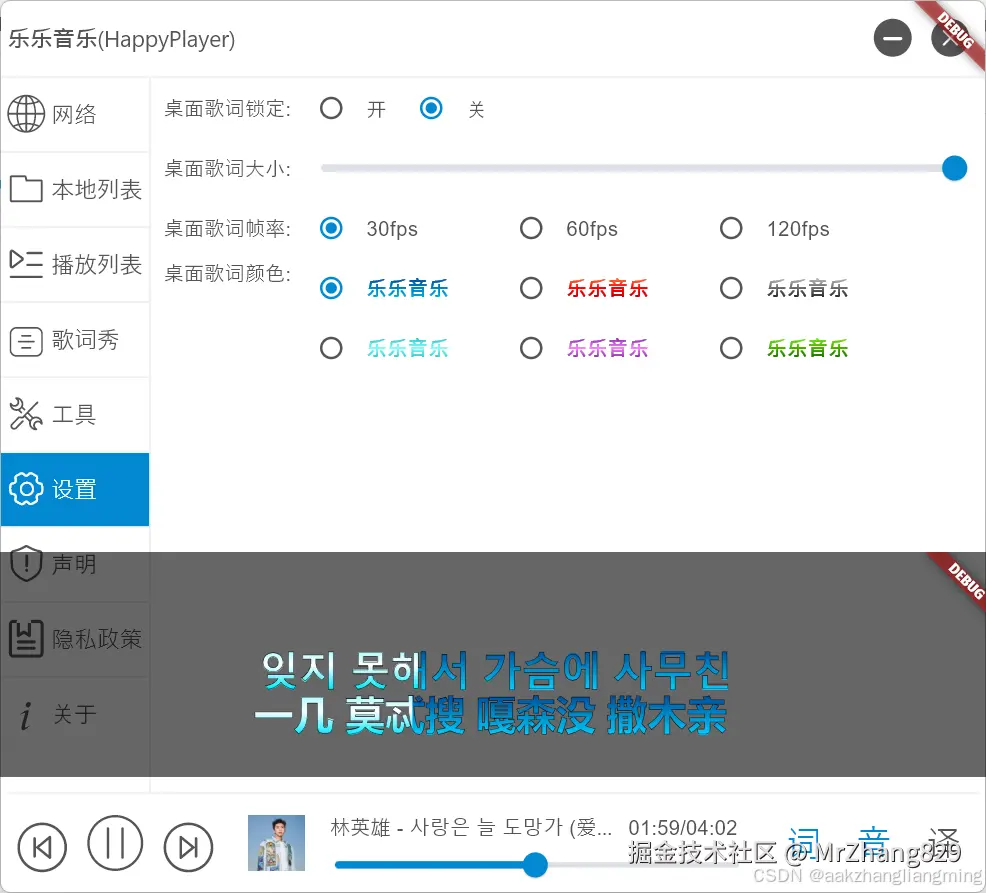Click the playback progress slider
Image resolution: width=986 pixels, height=893 pixels.
coord(535,865)
